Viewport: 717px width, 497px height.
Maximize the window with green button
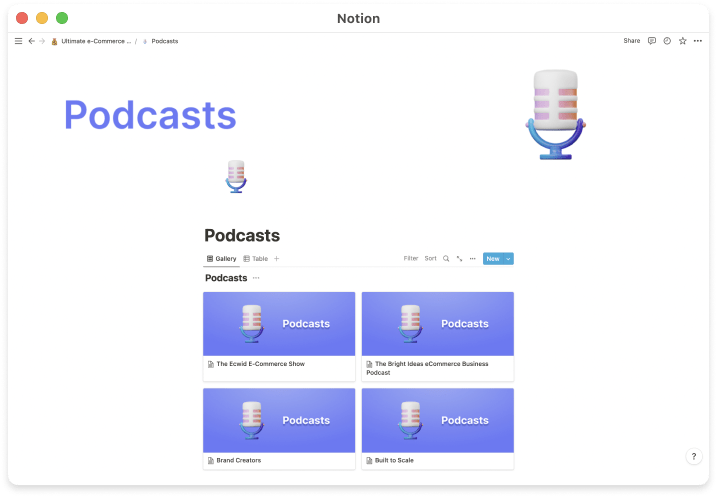point(62,18)
